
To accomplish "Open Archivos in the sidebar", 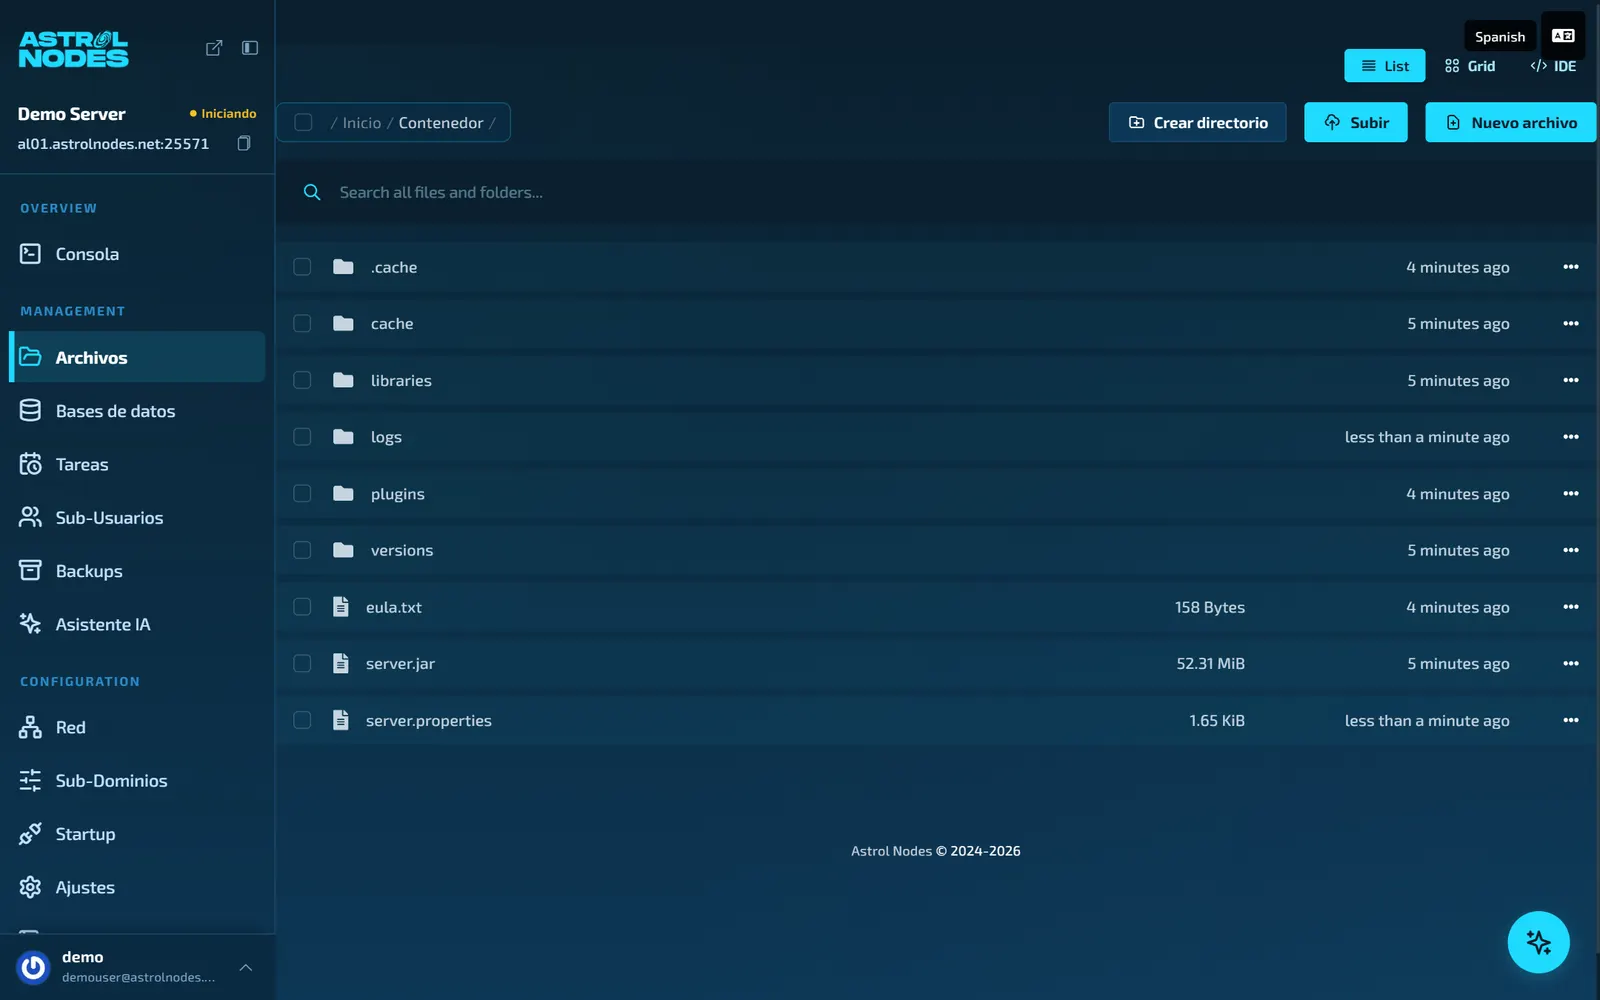I will point(137,357).
